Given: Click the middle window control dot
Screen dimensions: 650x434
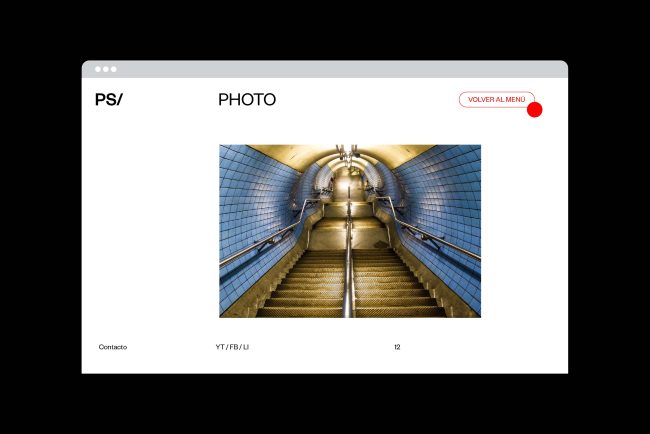Looking at the screenshot, I should click(106, 69).
